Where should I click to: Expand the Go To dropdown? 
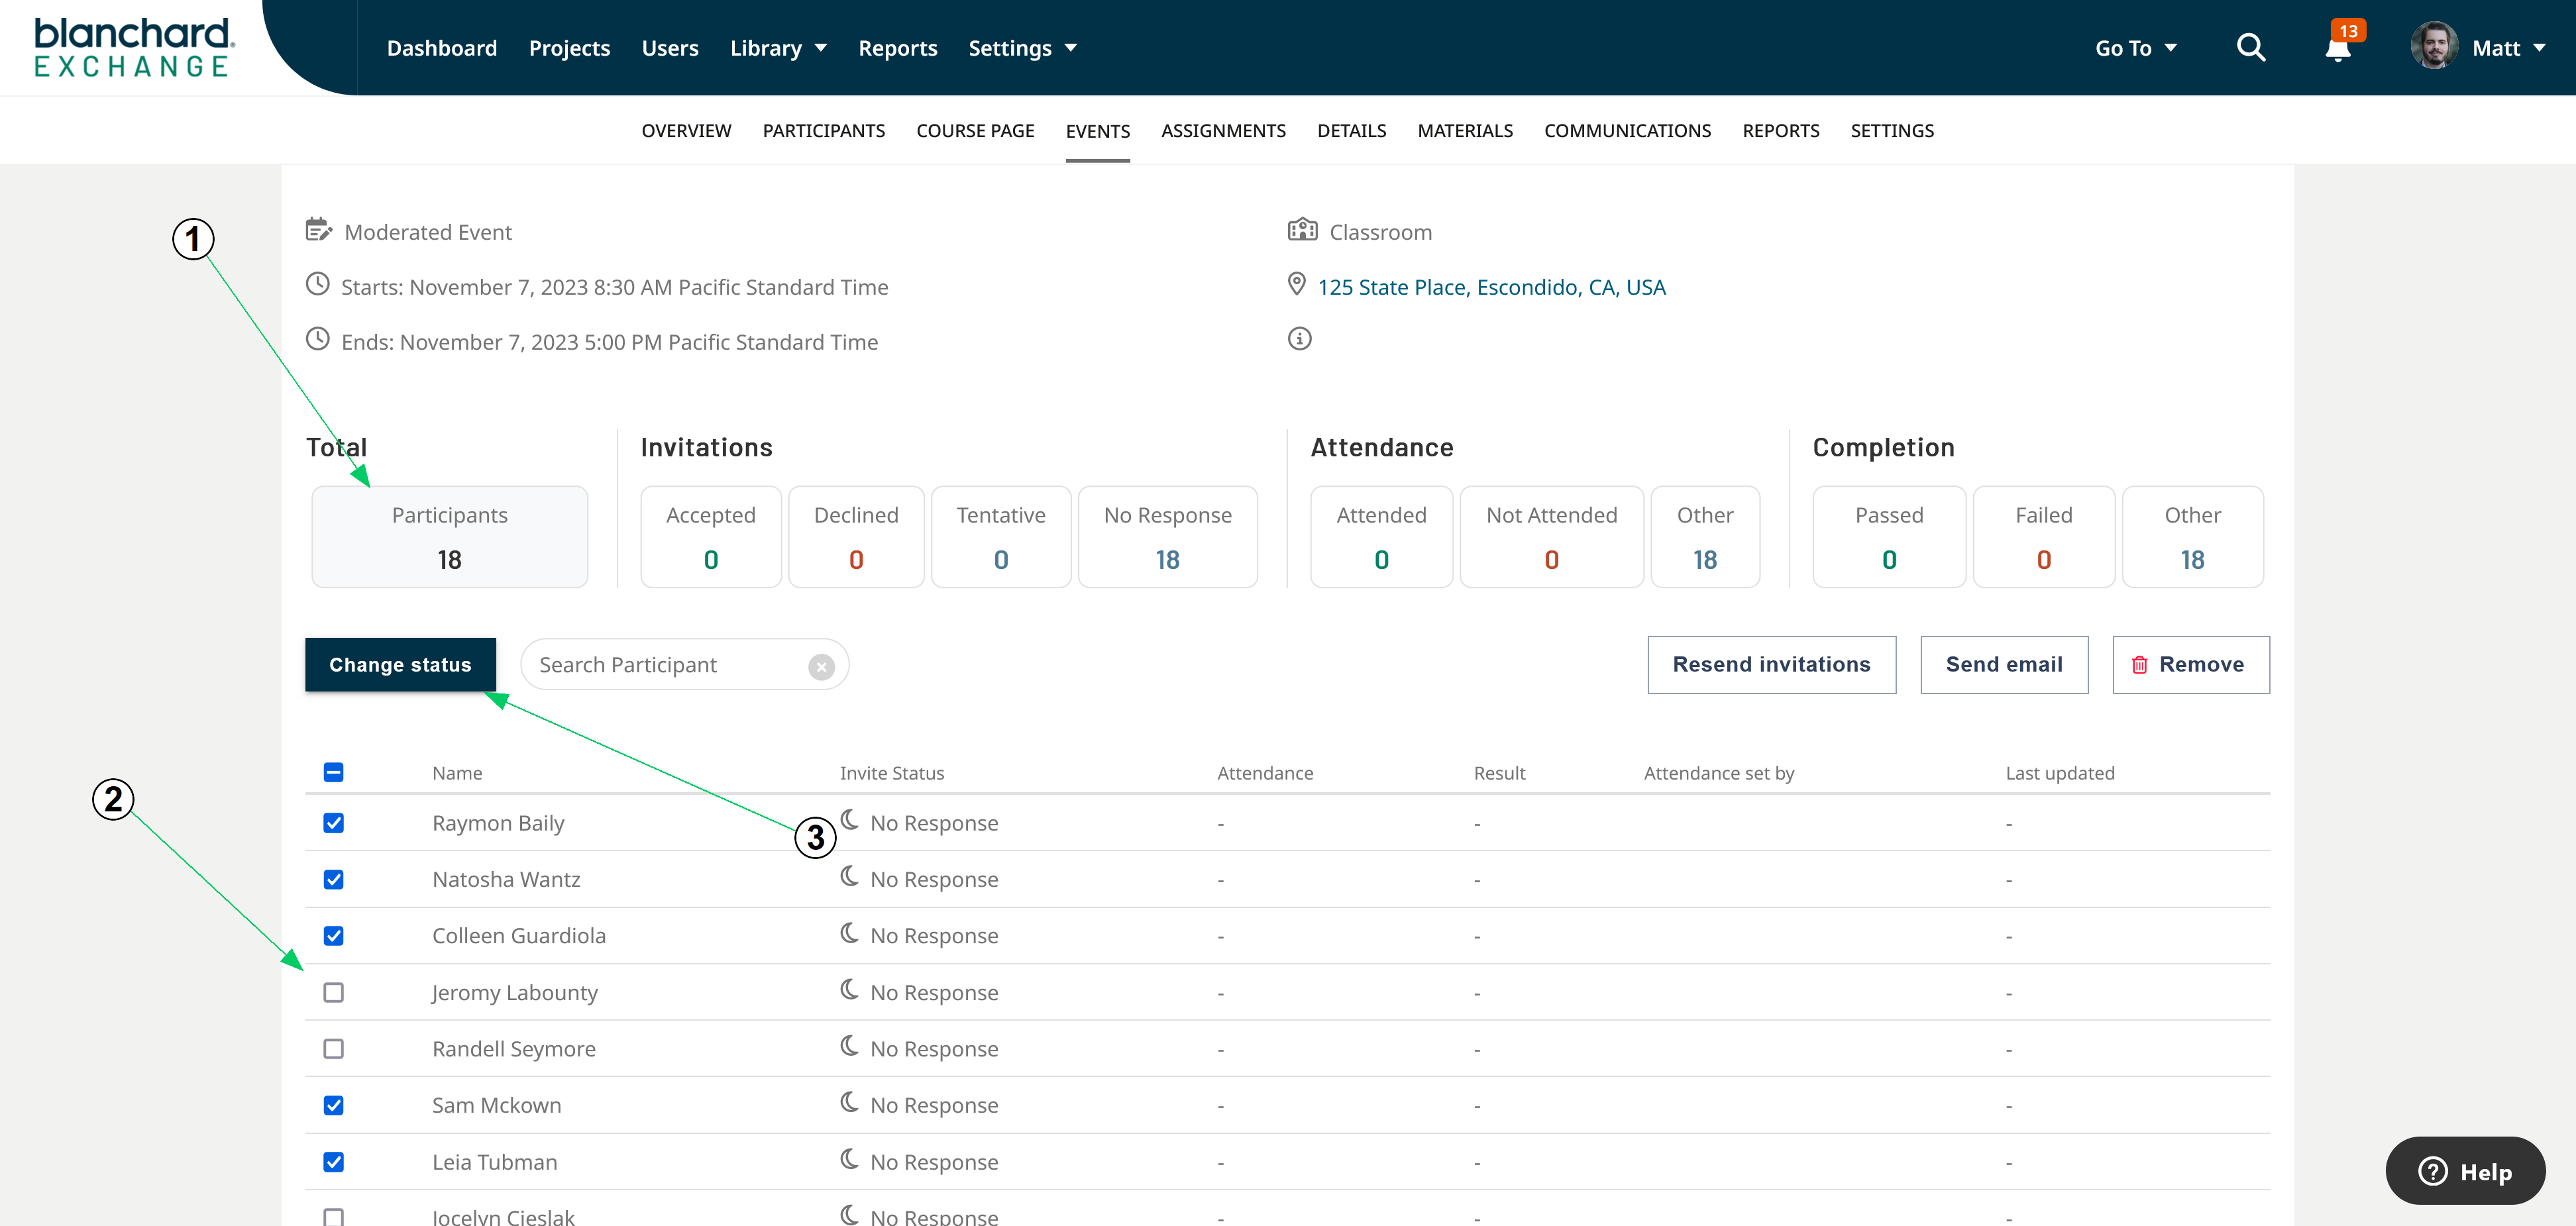tap(2135, 48)
